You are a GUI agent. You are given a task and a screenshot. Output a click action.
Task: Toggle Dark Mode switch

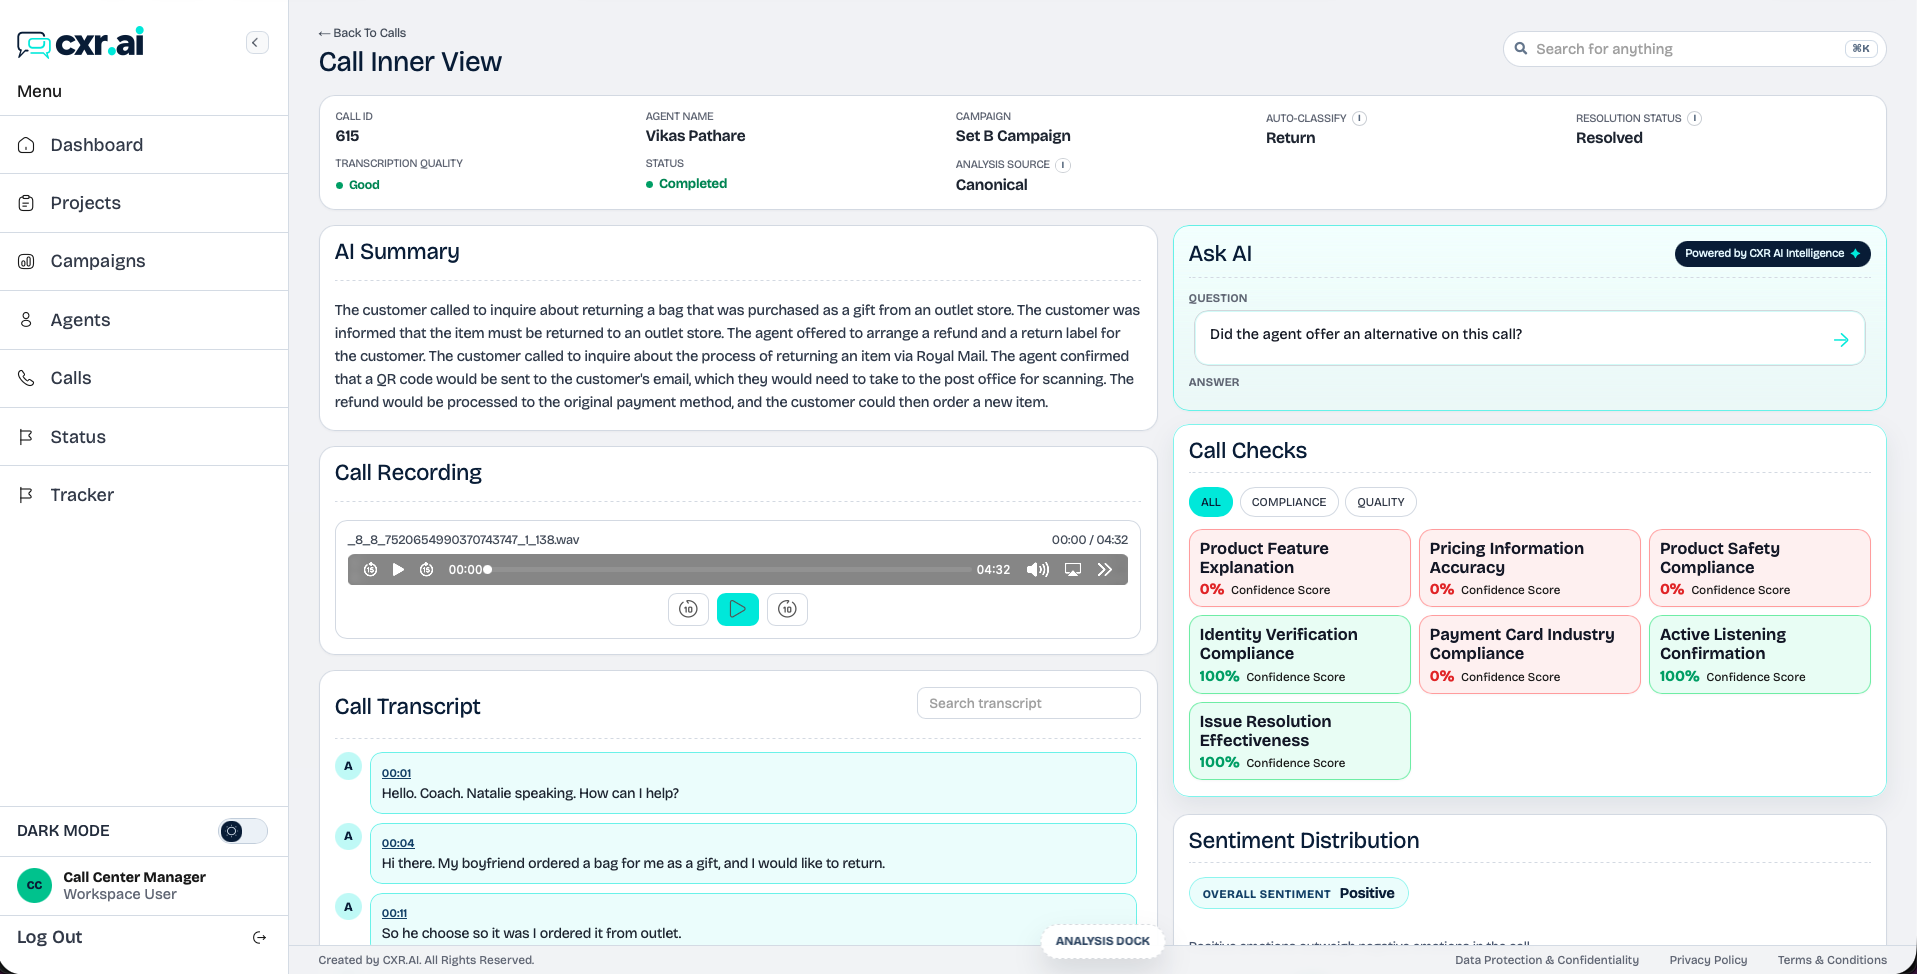tap(243, 831)
